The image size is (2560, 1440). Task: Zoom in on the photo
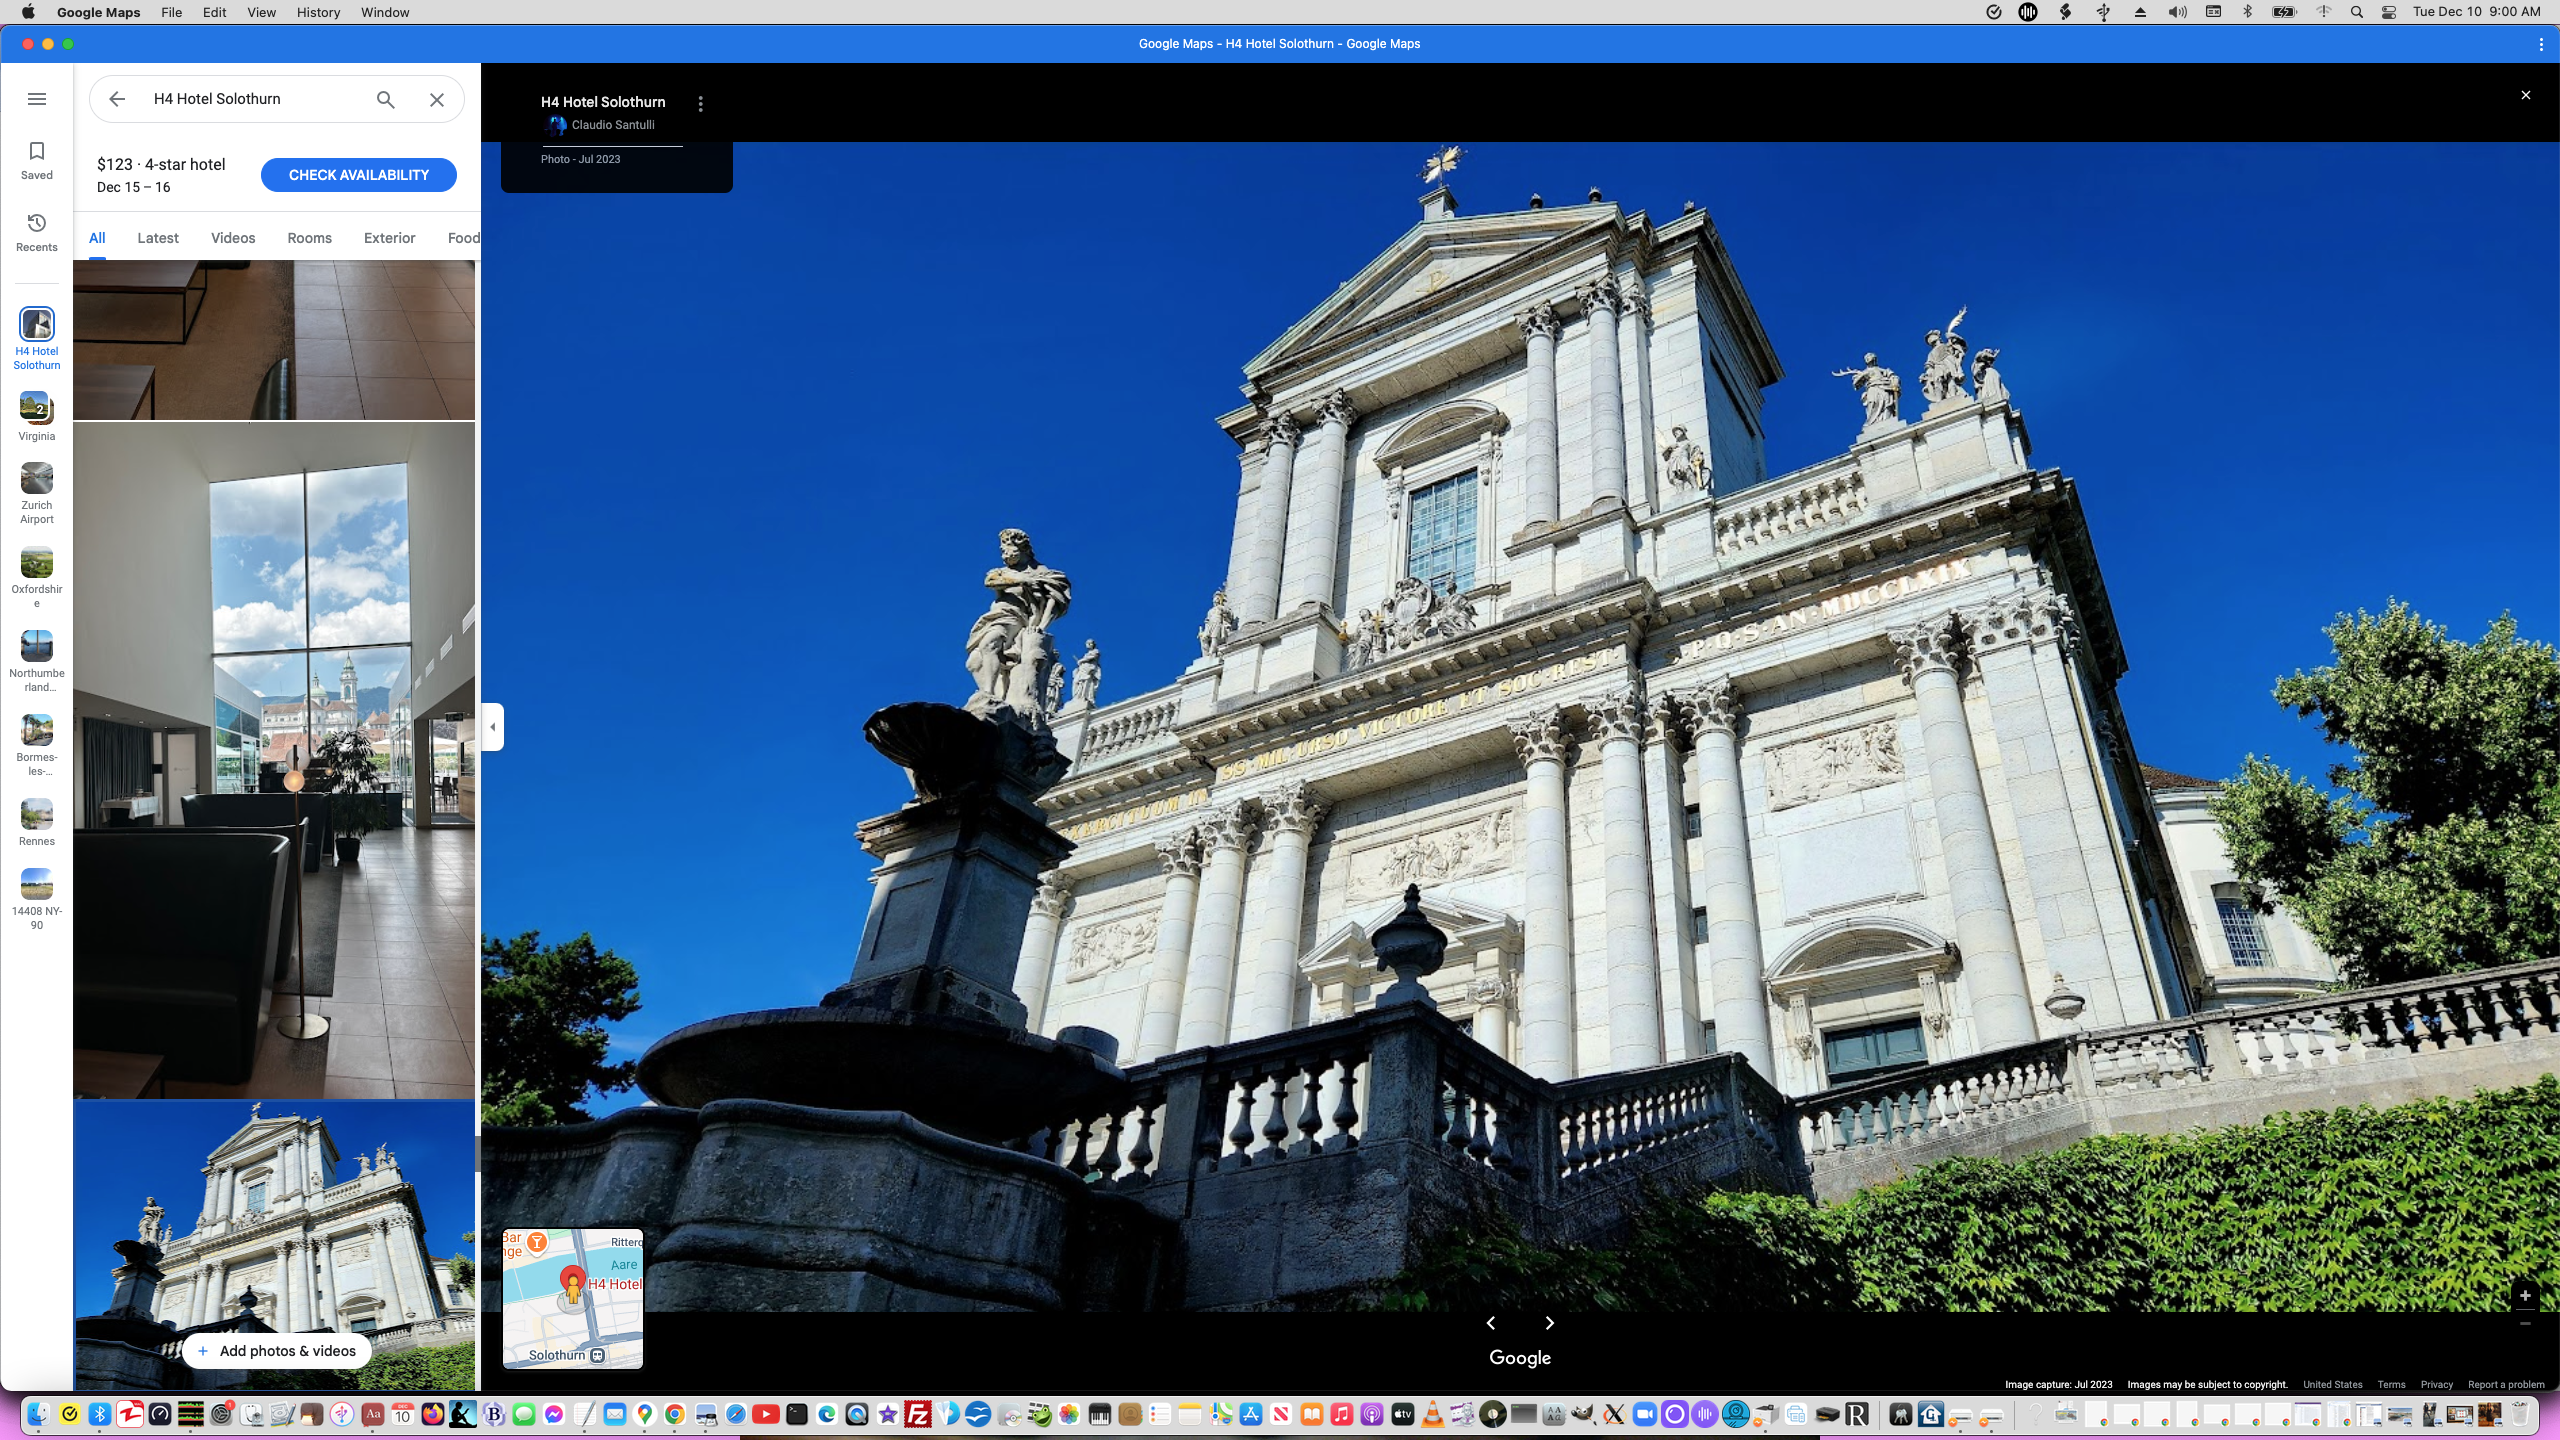(2524, 1296)
